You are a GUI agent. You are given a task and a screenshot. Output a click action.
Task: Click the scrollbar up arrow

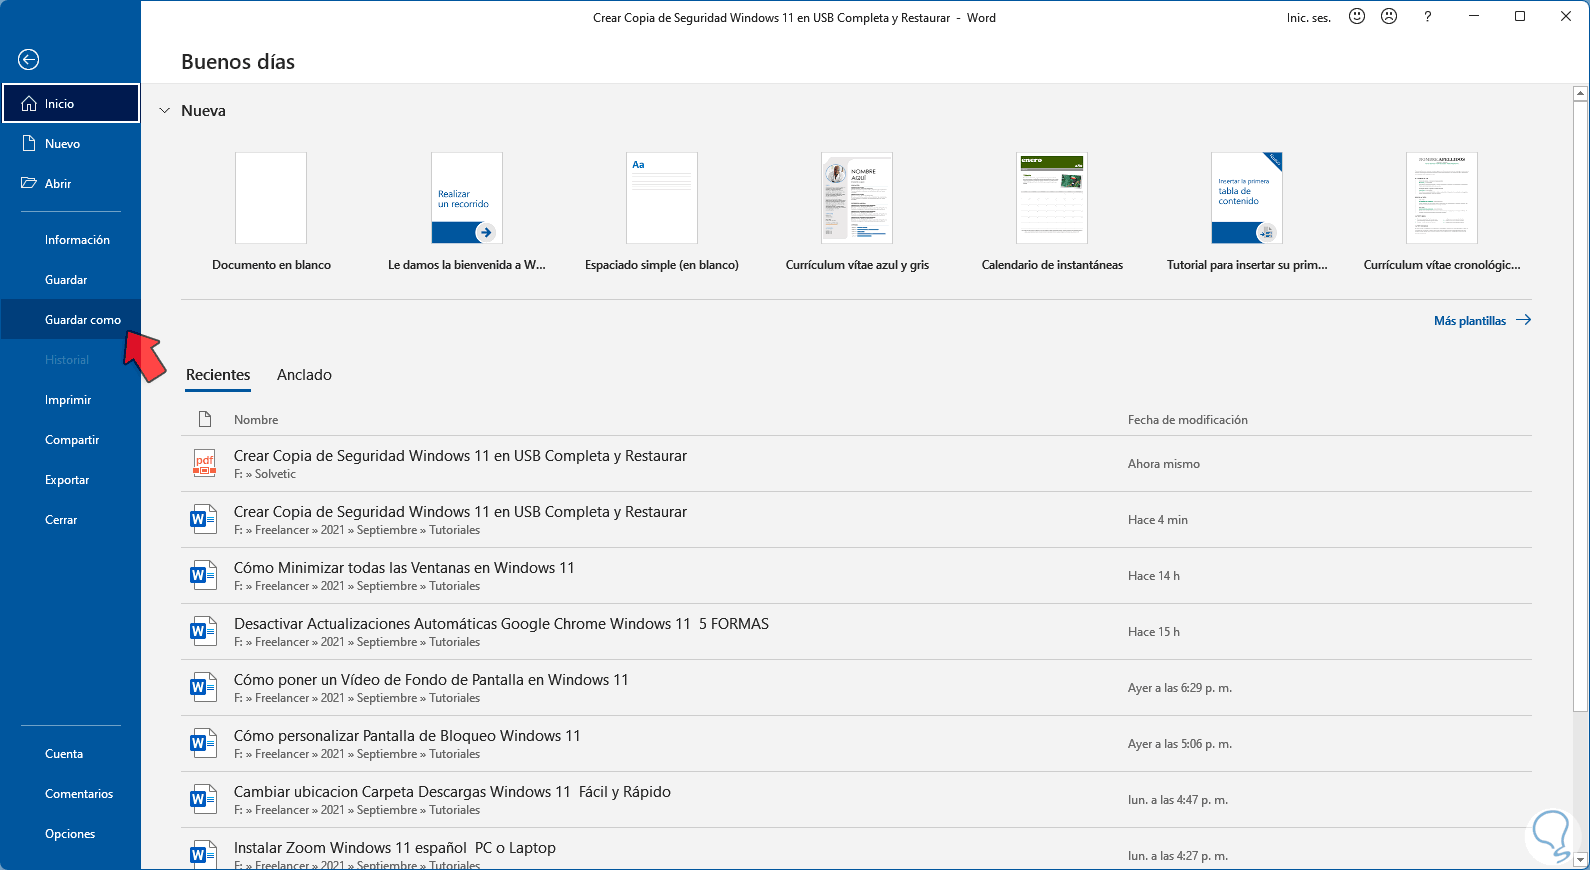pos(1580,94)
